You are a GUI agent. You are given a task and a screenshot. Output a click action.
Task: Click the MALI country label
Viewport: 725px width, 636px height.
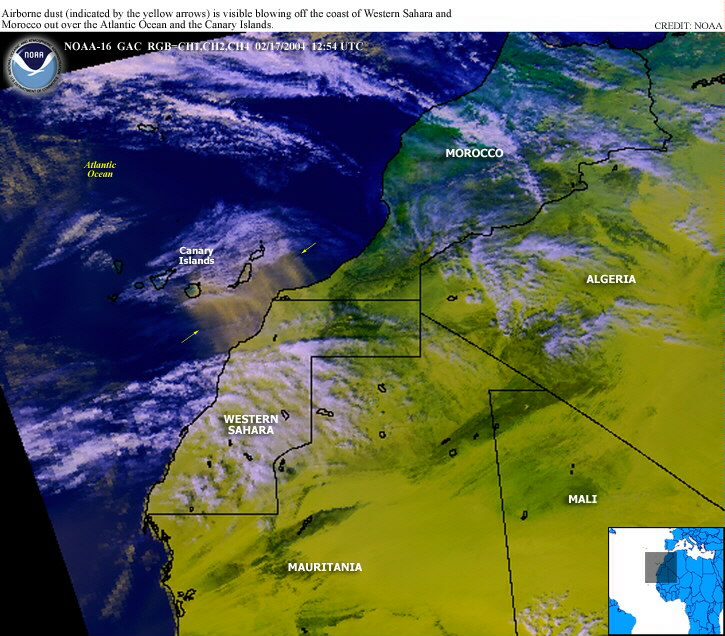582,499
